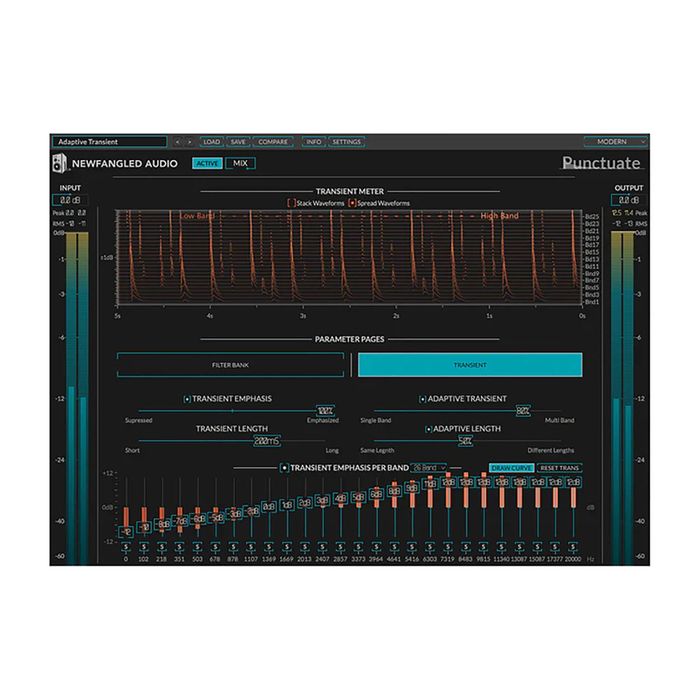Toggle the ACTIVE bypass button

pos(207,163)
